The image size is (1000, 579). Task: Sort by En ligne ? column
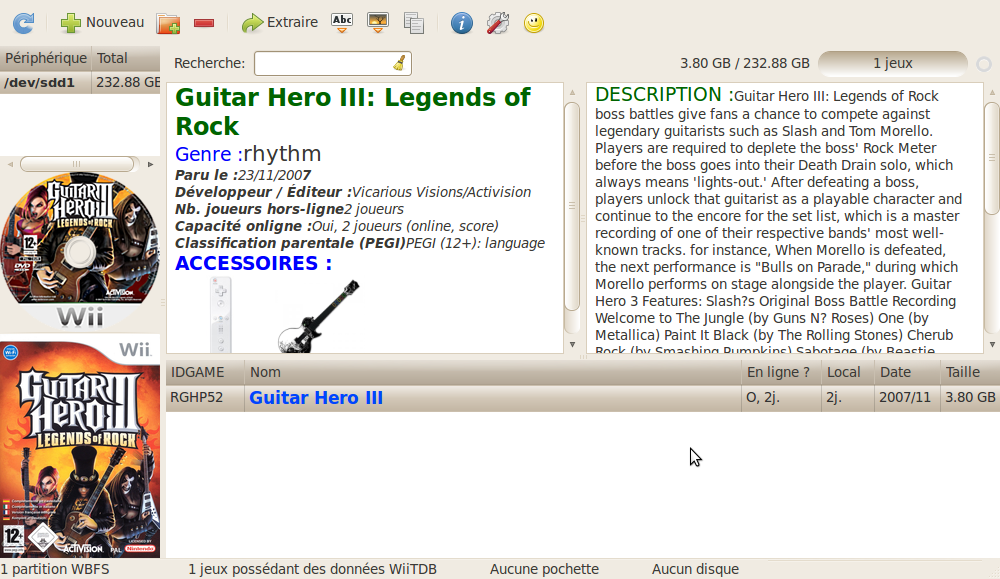(781, 372)
